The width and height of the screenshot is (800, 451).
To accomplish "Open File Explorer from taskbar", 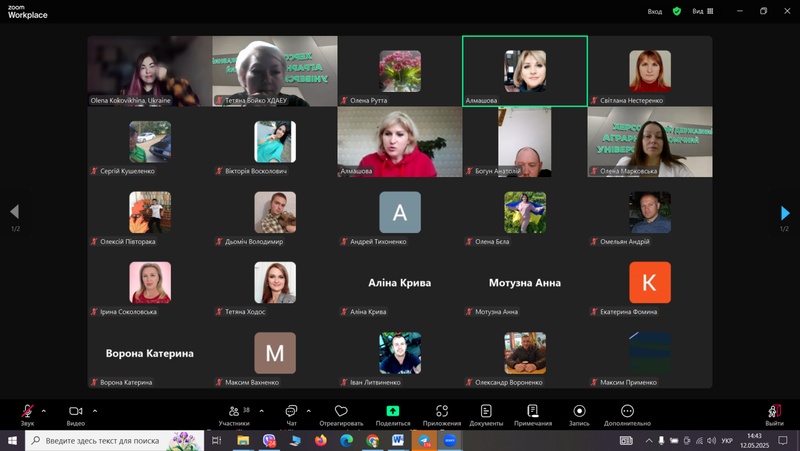I will pos(243,440).
